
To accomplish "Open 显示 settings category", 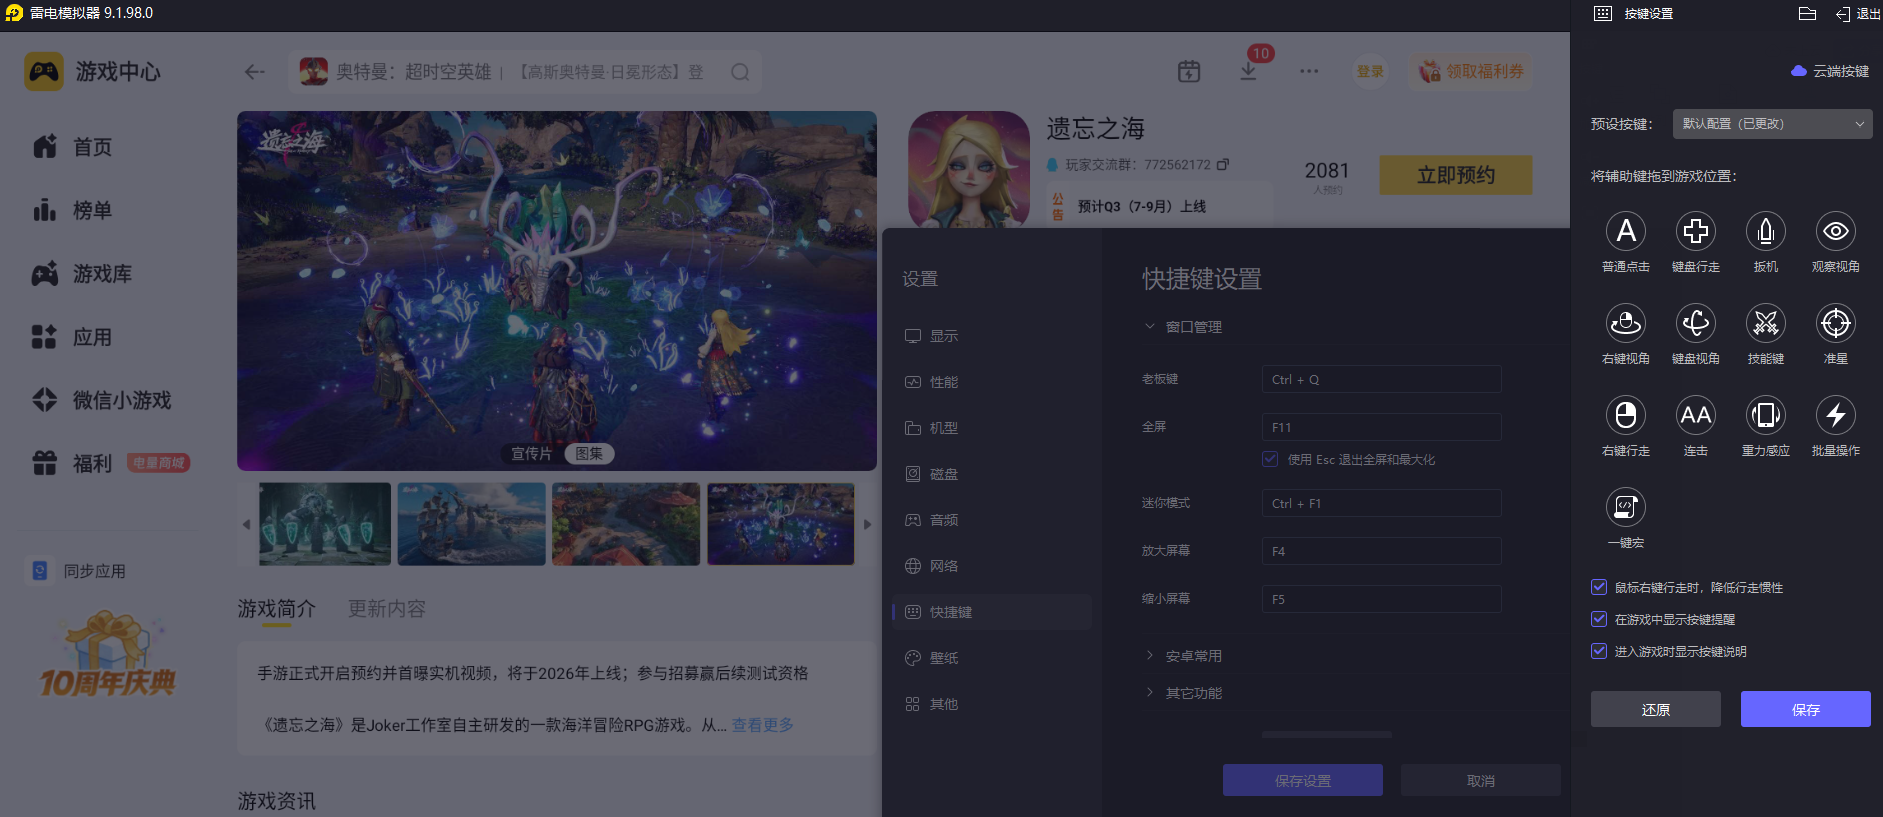I will click(991, 336).
